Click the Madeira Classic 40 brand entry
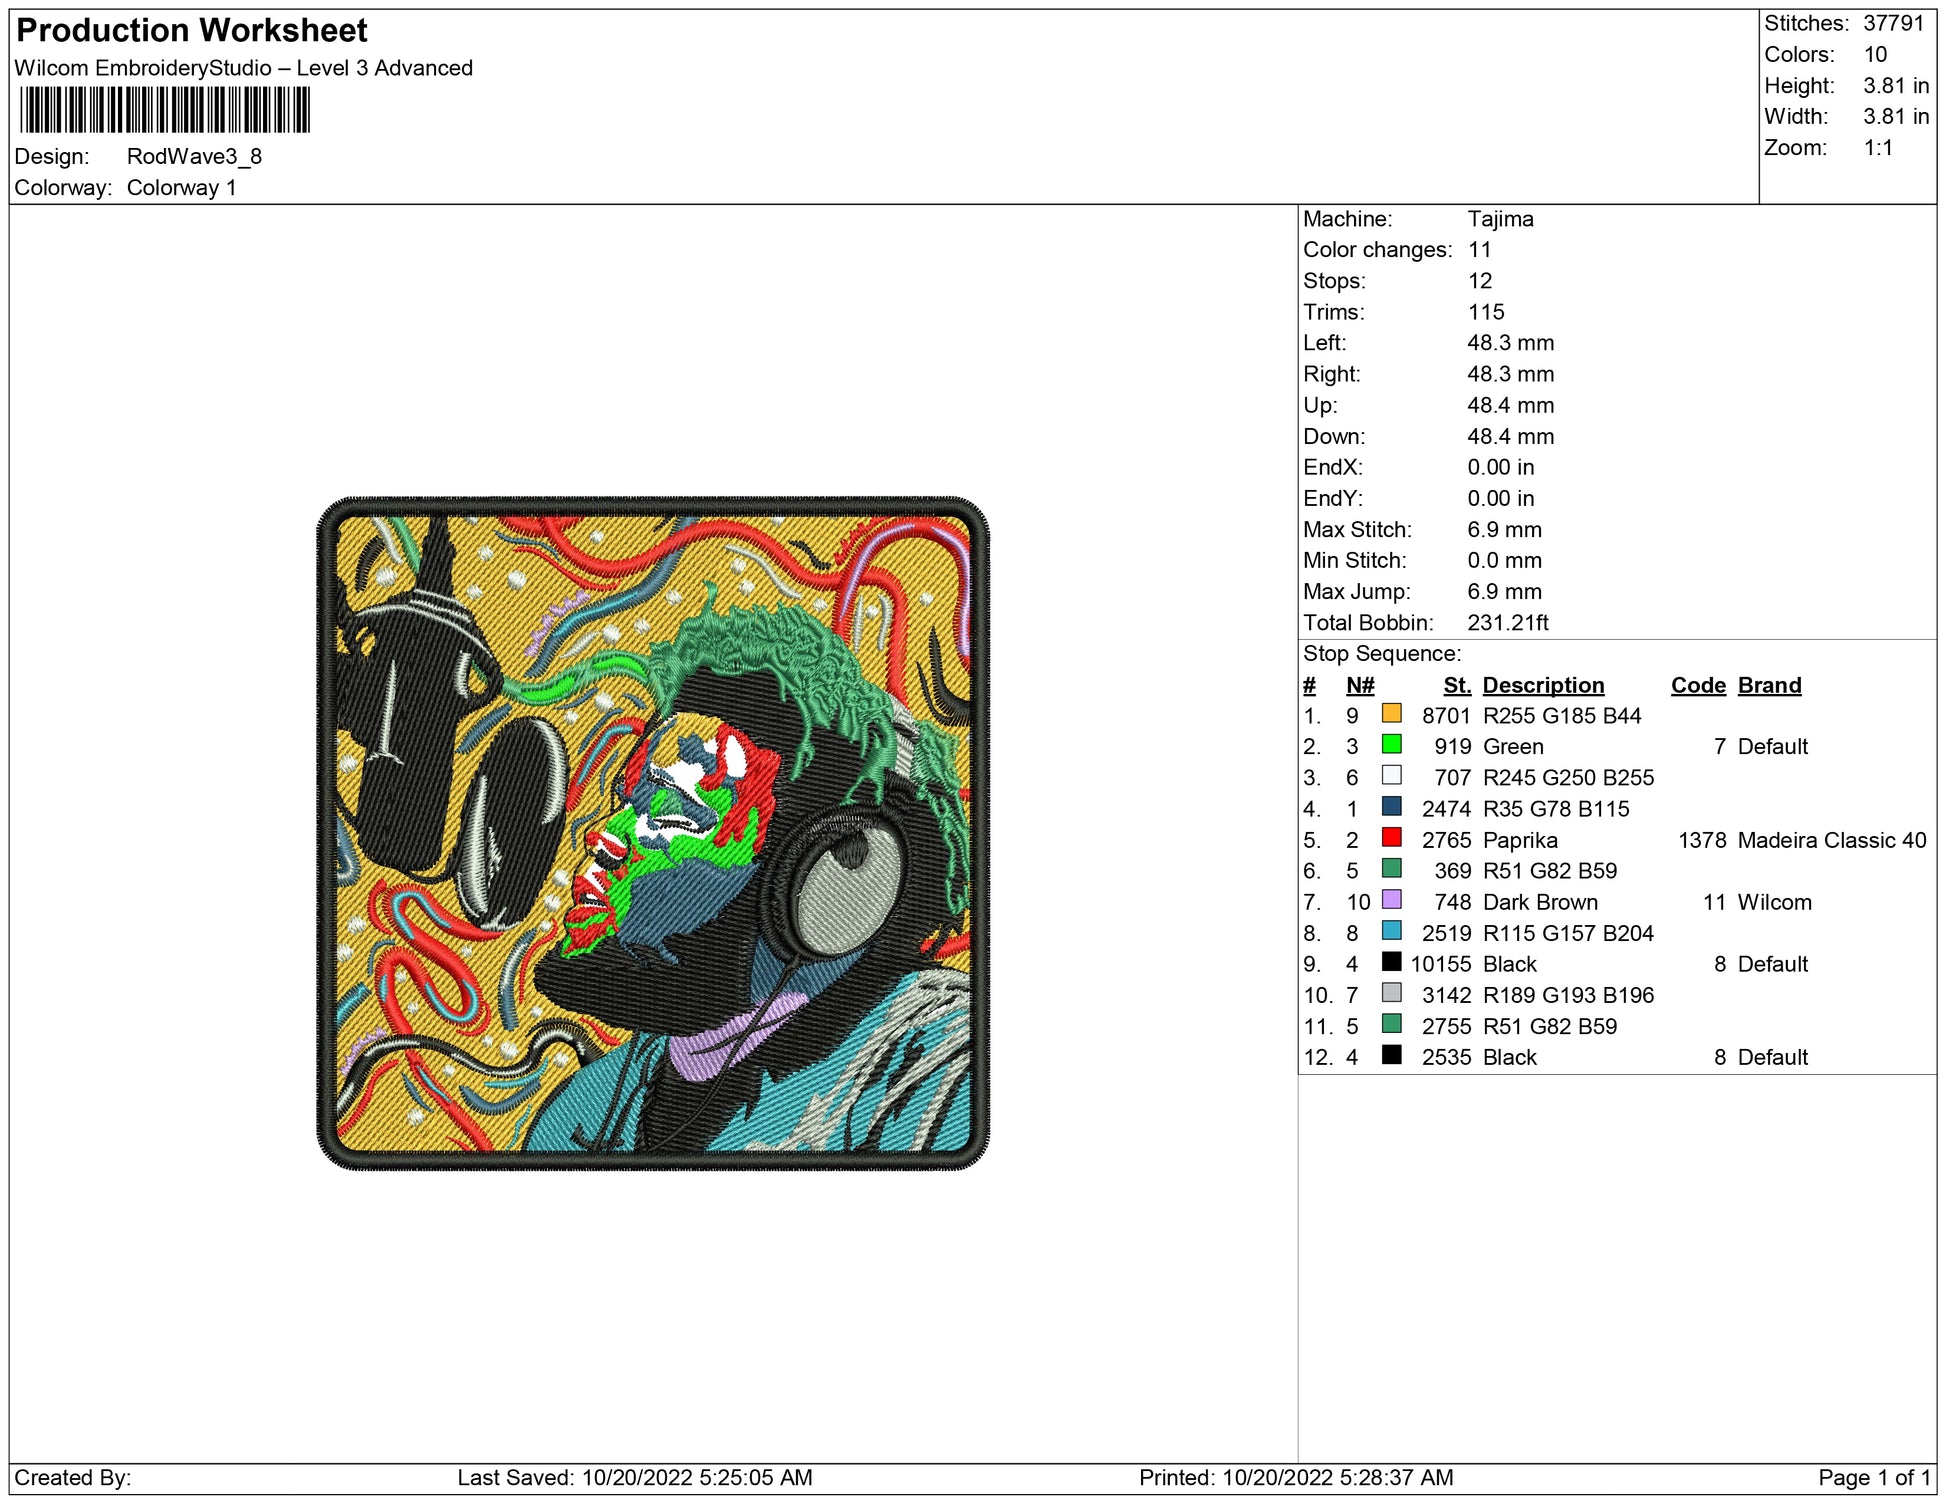 tap(1831, 840)
